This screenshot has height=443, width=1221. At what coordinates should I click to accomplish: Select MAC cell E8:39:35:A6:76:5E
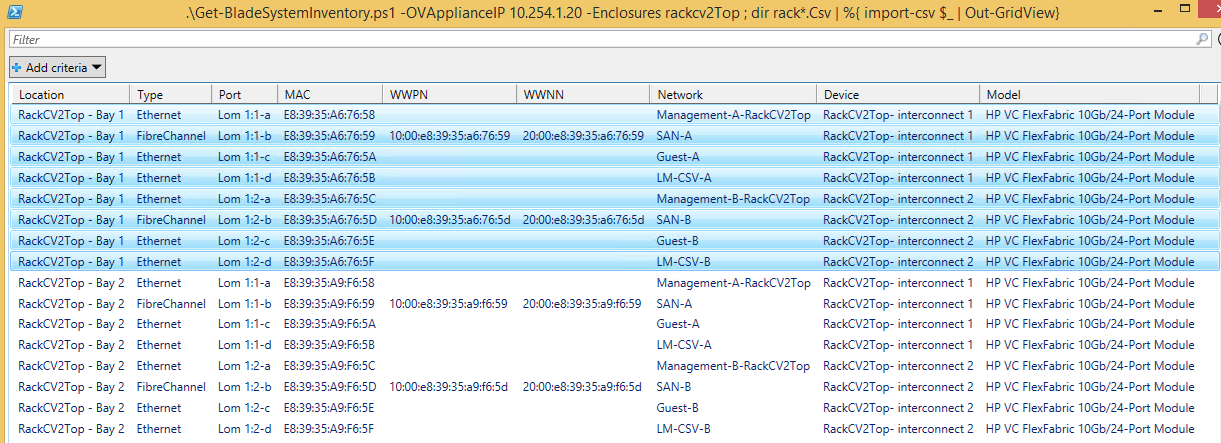coord(330,241)
